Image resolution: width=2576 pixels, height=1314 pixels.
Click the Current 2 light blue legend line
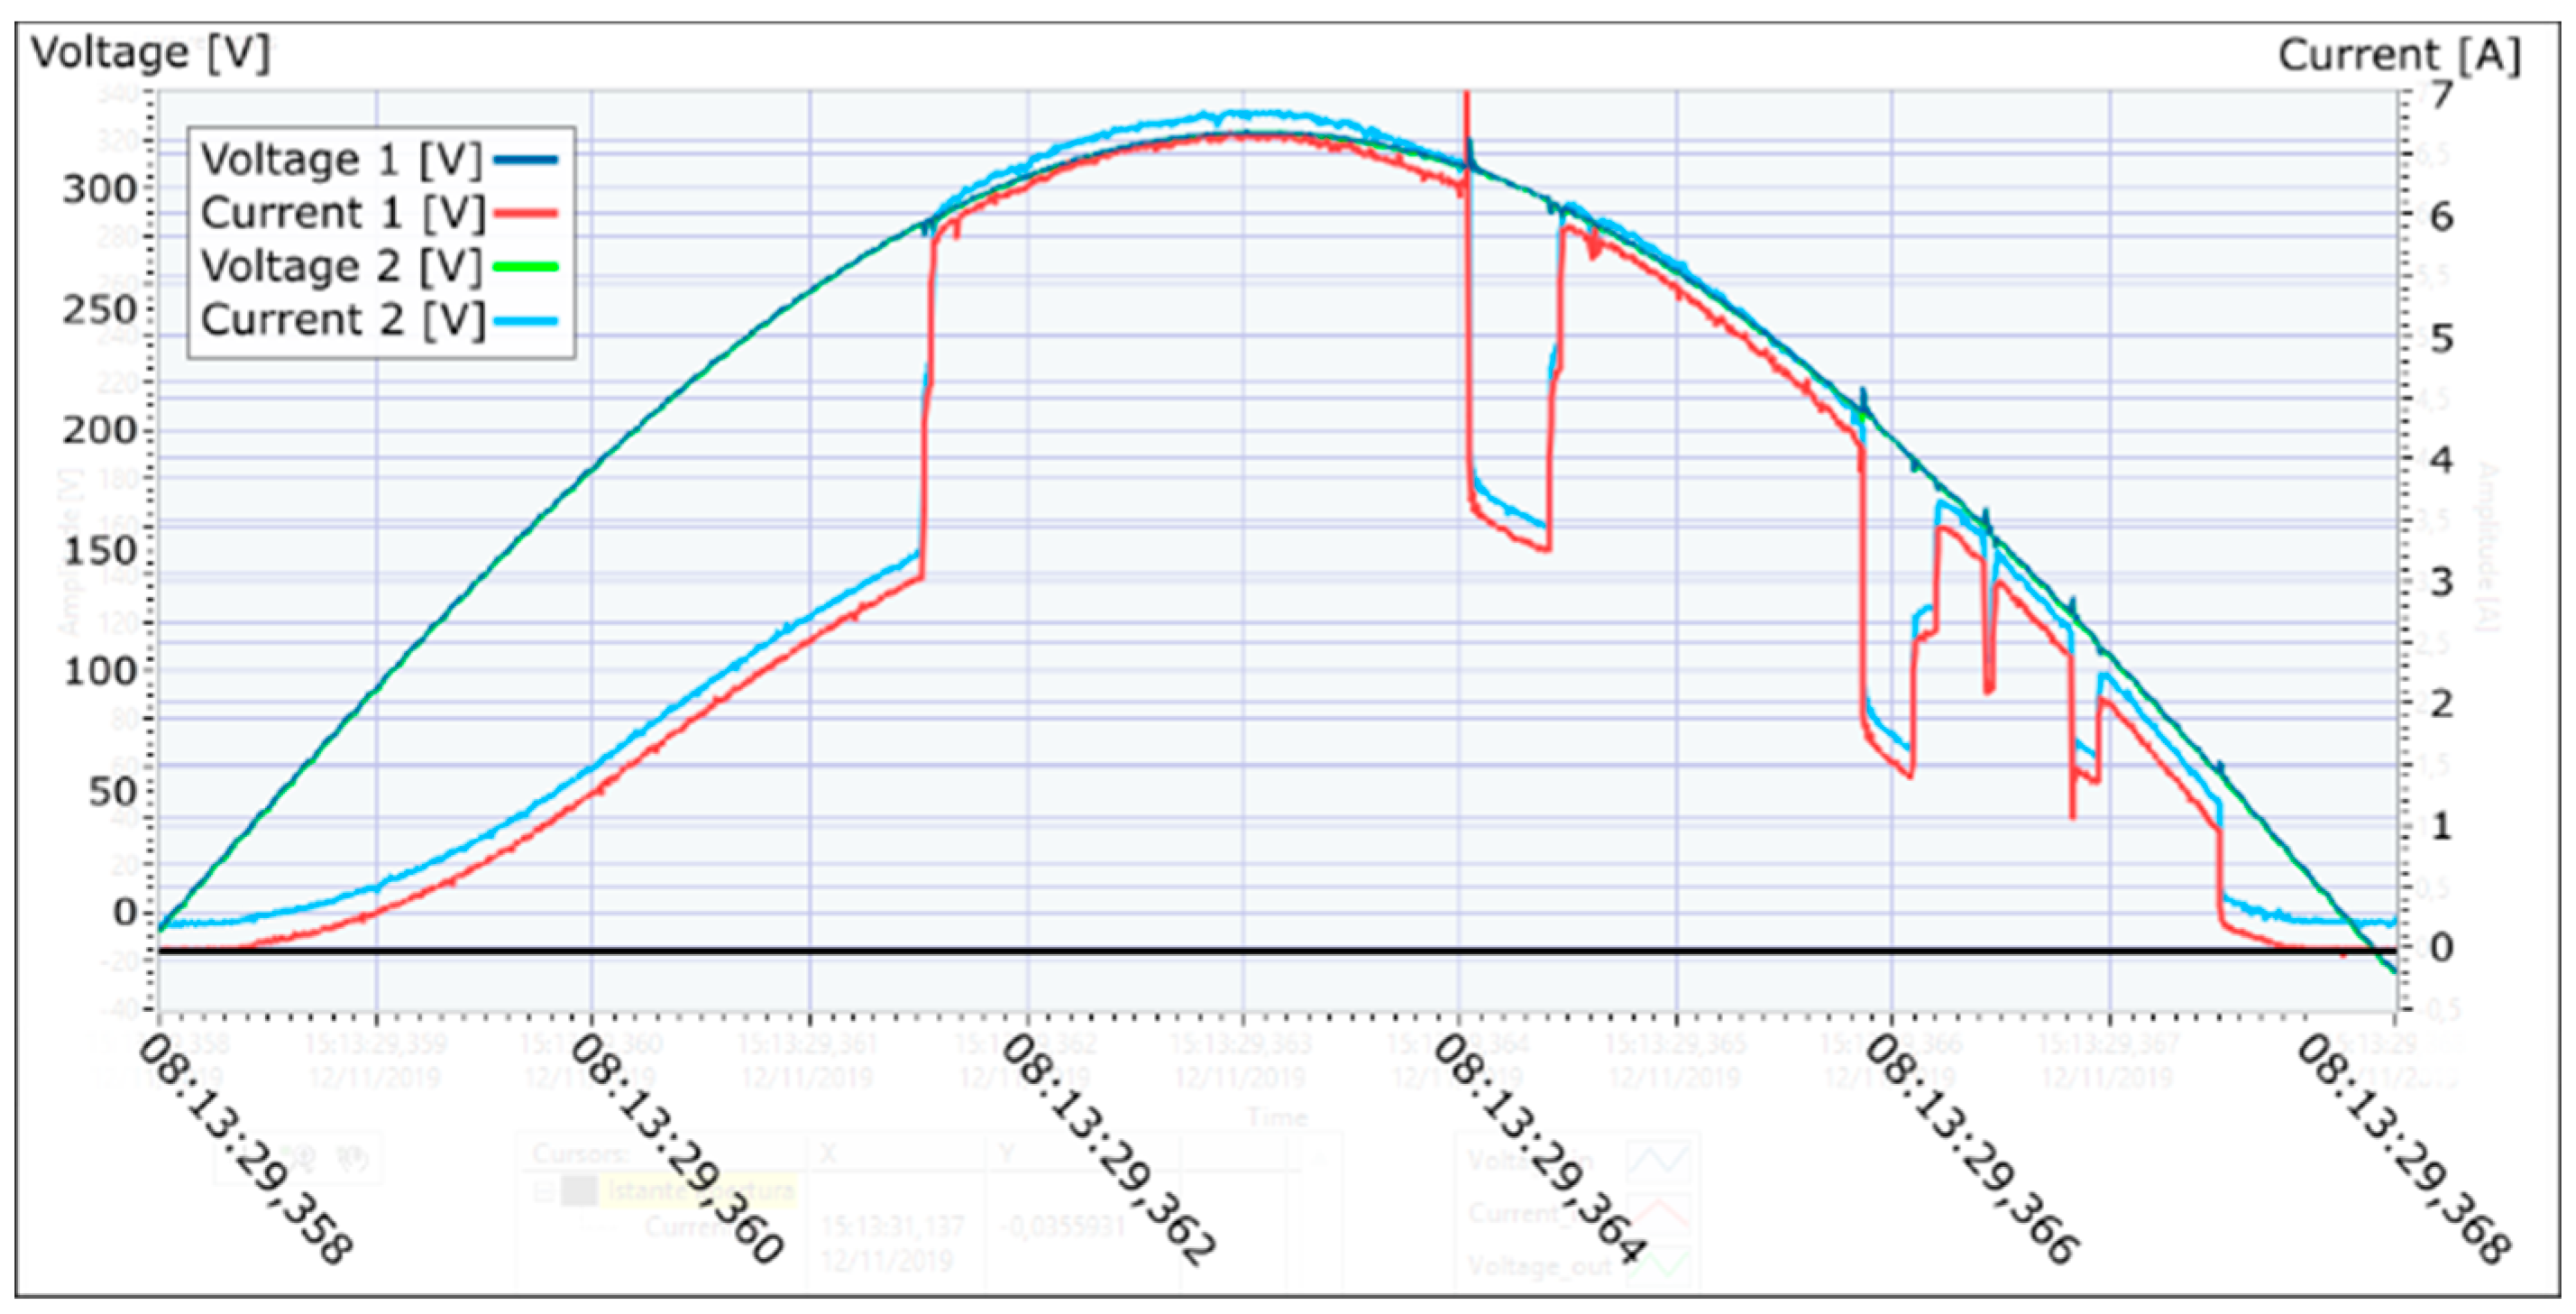[x=524, y=320]
